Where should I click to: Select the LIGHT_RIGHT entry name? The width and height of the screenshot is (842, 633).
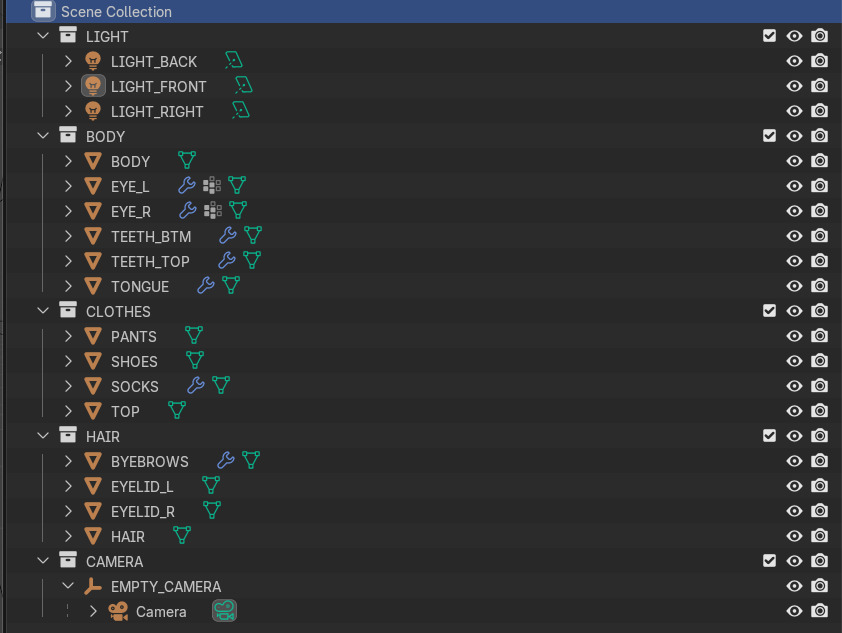(157, 111)
